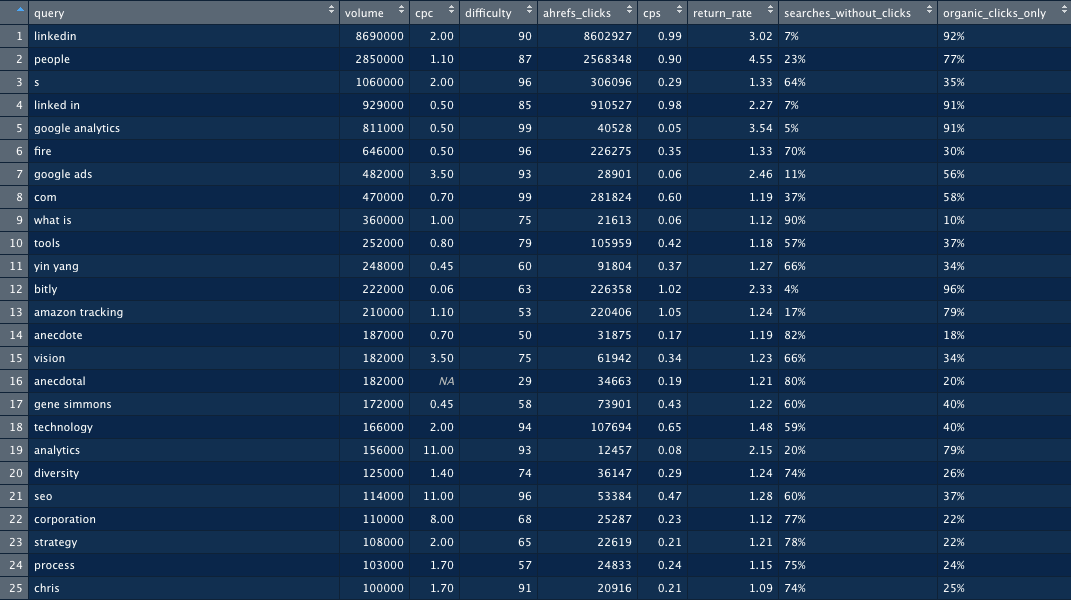1071x600 pixels.
Task: Click the ascending sort triangle above row numbers
Action: tap(20, 10)
